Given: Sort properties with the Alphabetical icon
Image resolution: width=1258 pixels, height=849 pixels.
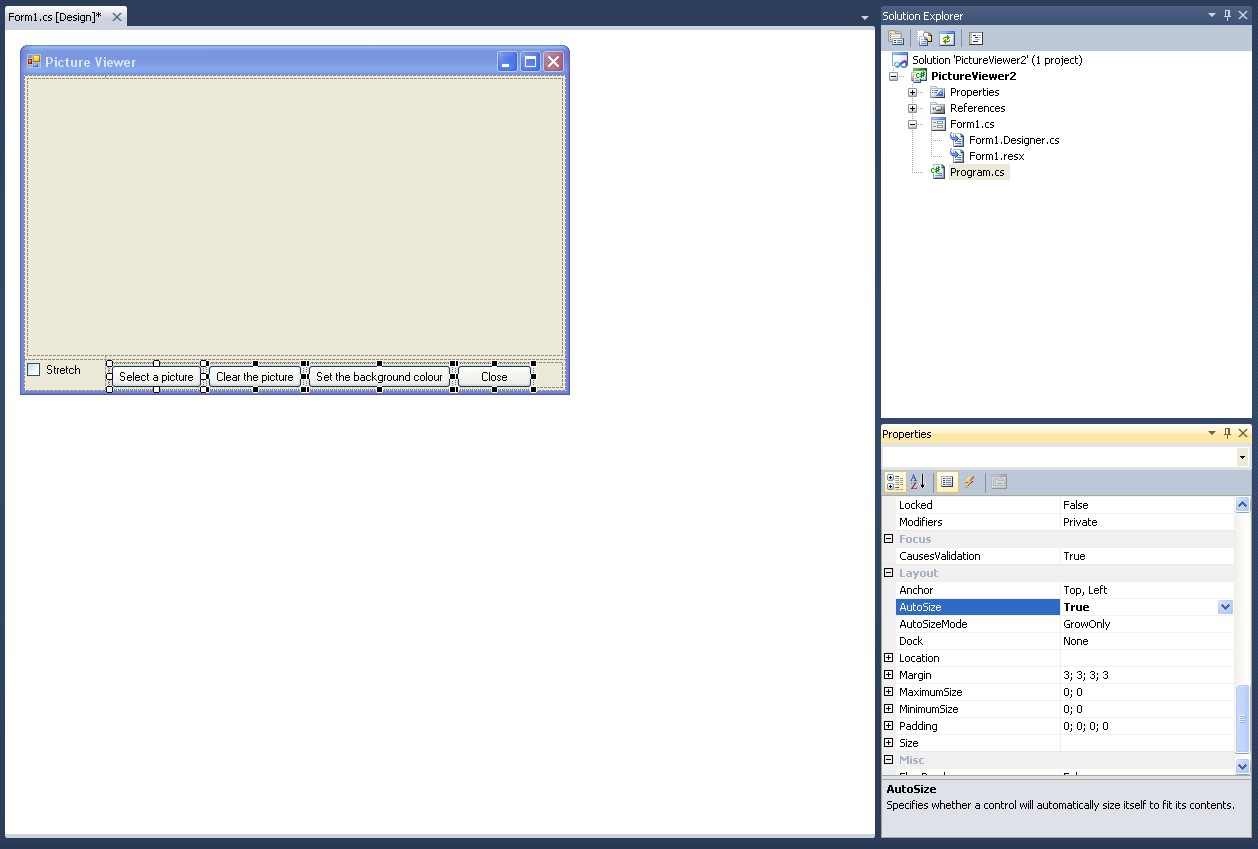Looking at the screenshot, I should click(918, 482).
